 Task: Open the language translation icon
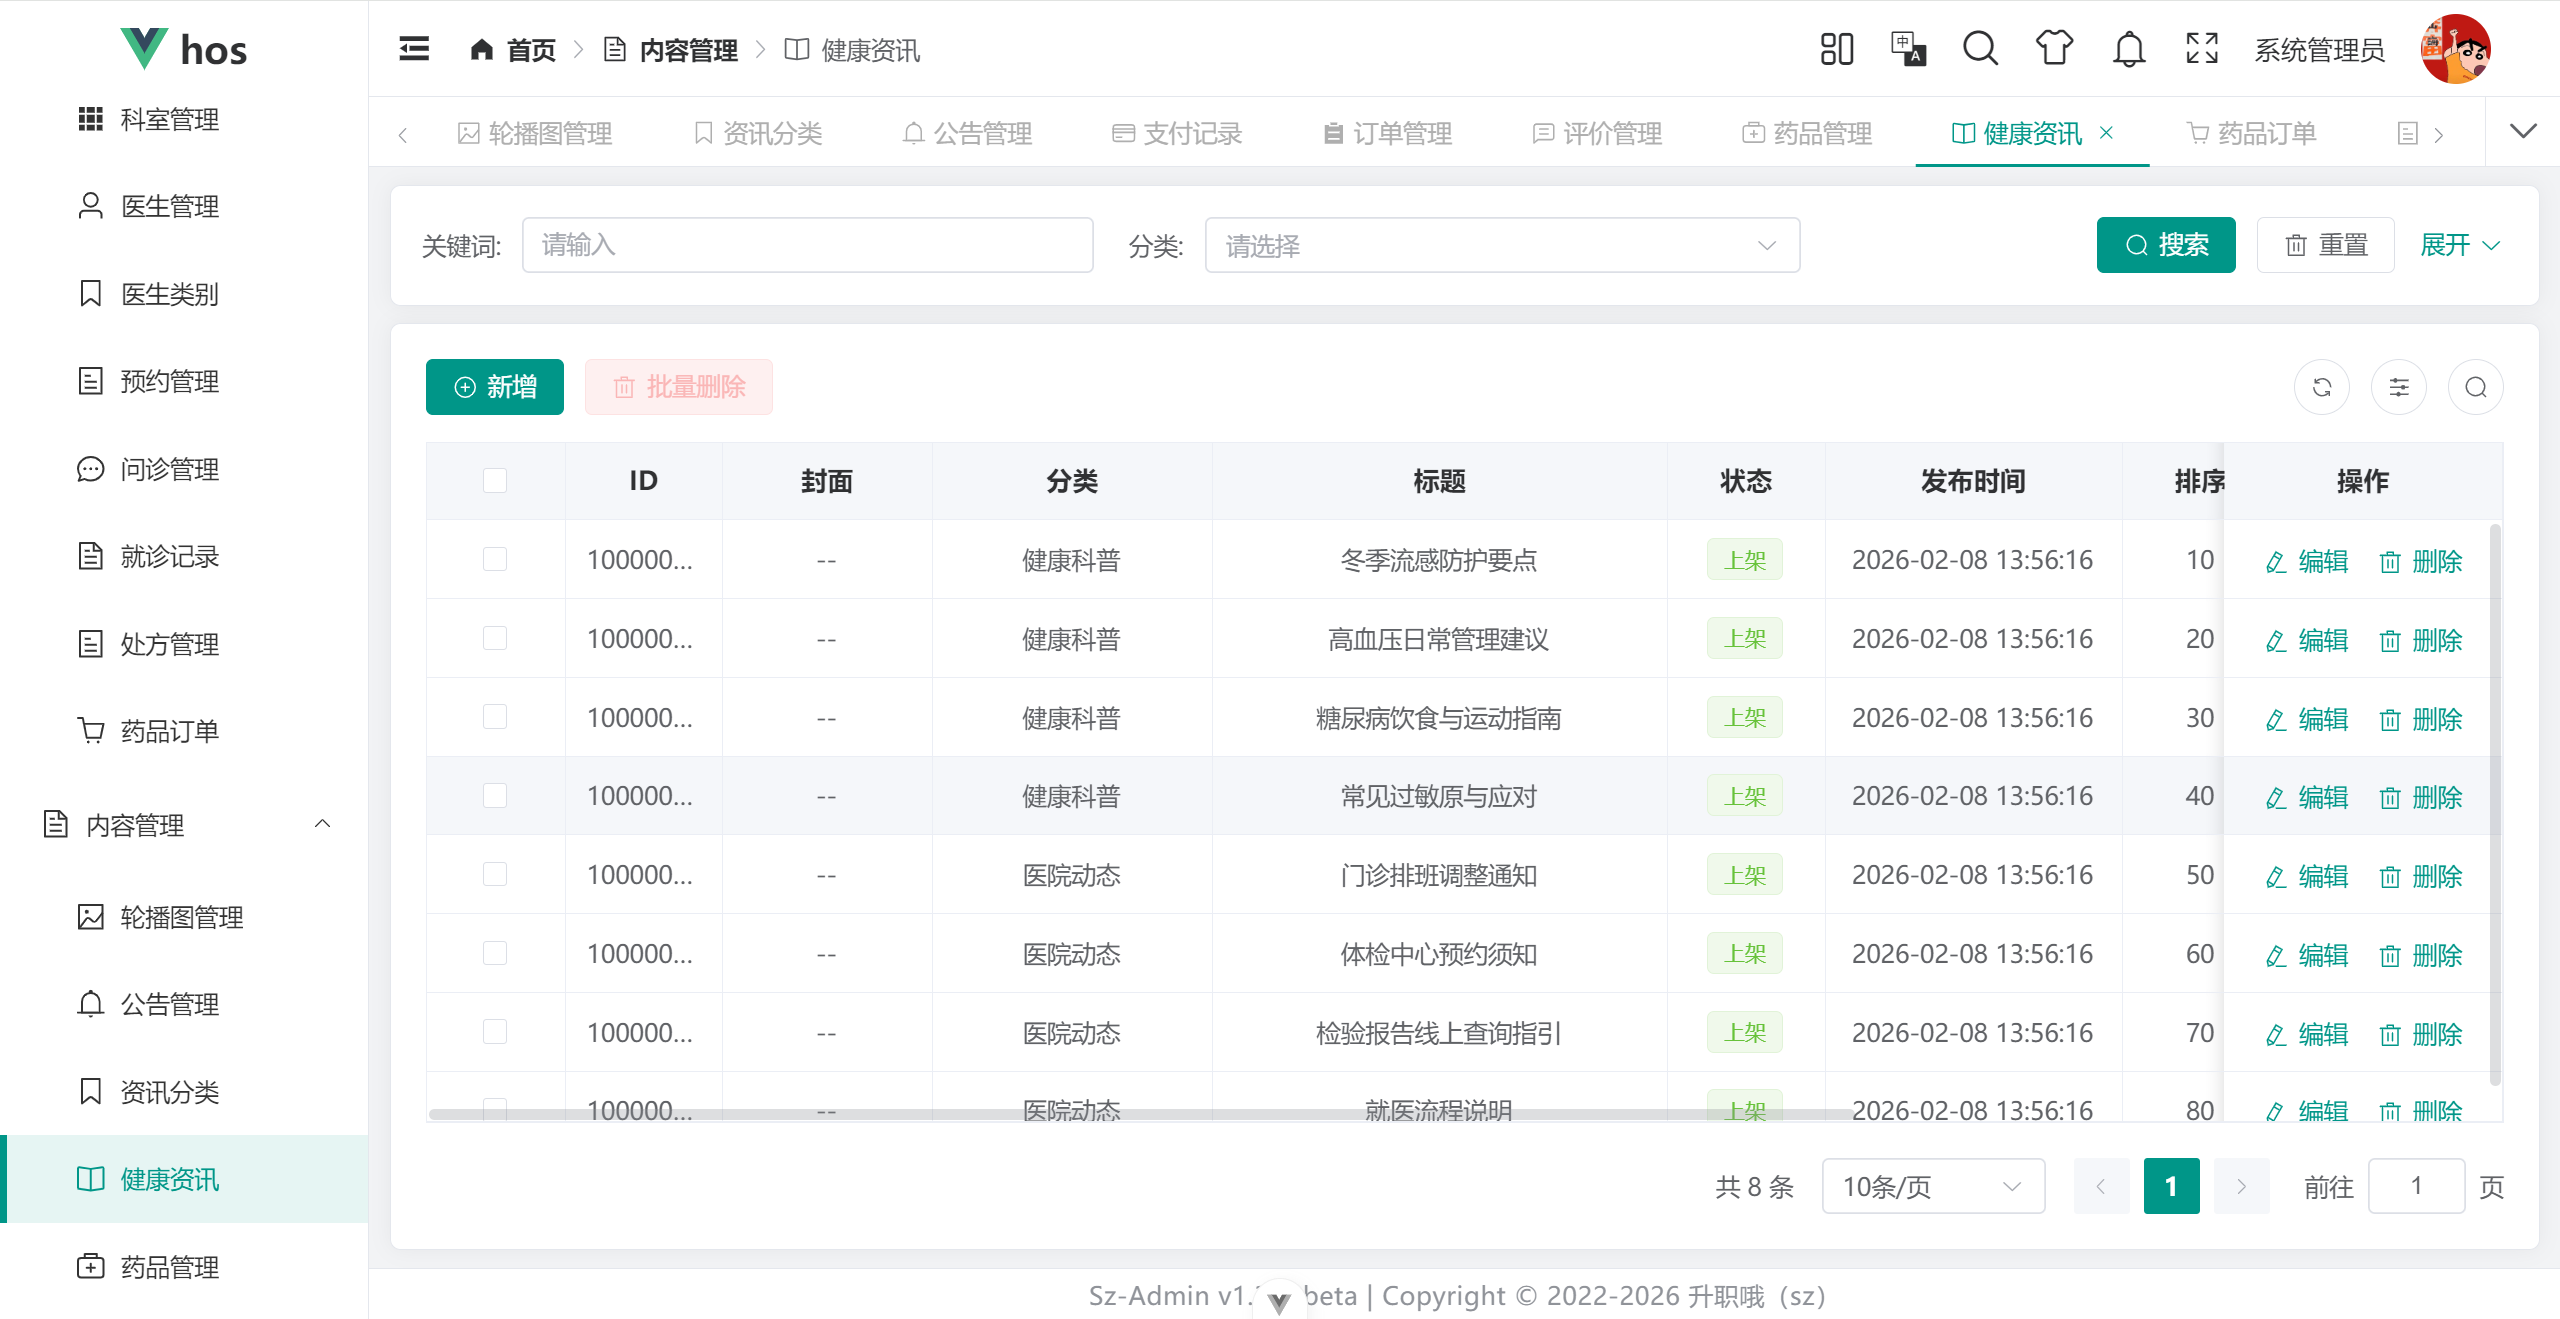pos(1908,49)
